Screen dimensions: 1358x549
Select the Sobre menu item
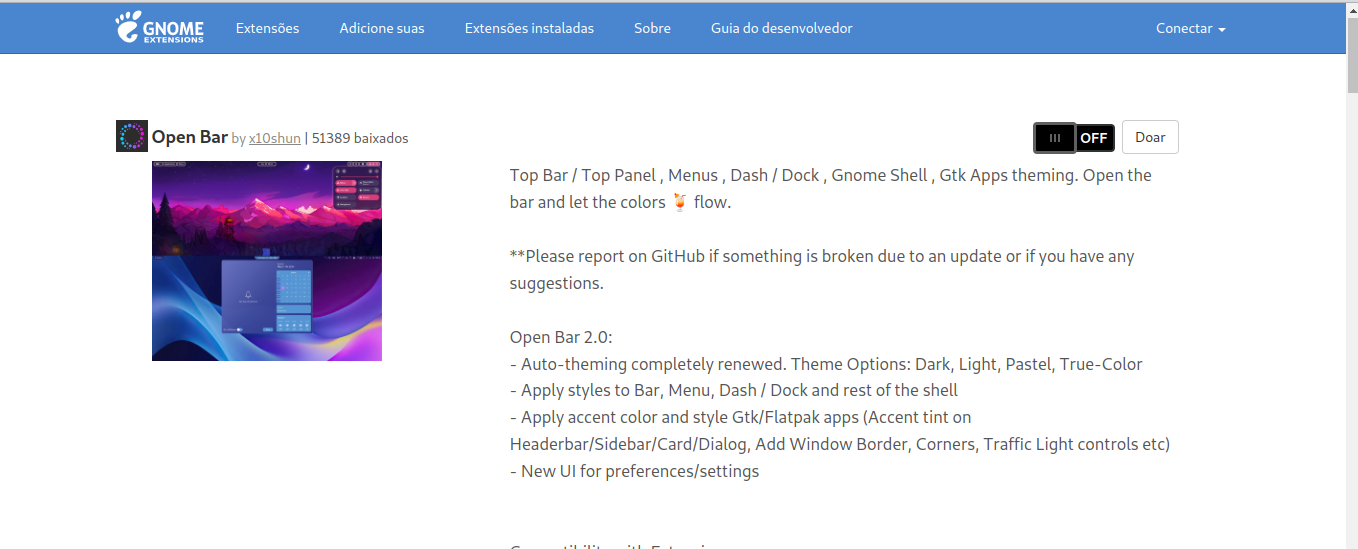[652, 28]
